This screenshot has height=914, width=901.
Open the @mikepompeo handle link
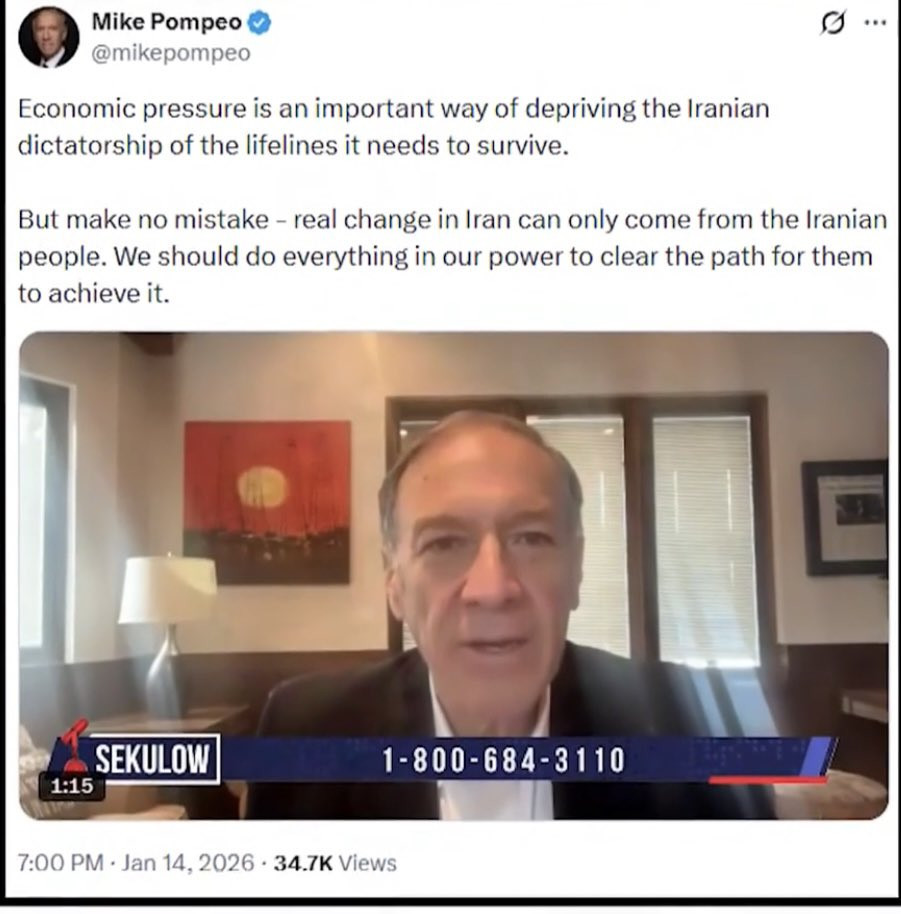click(x=171, y=53)
